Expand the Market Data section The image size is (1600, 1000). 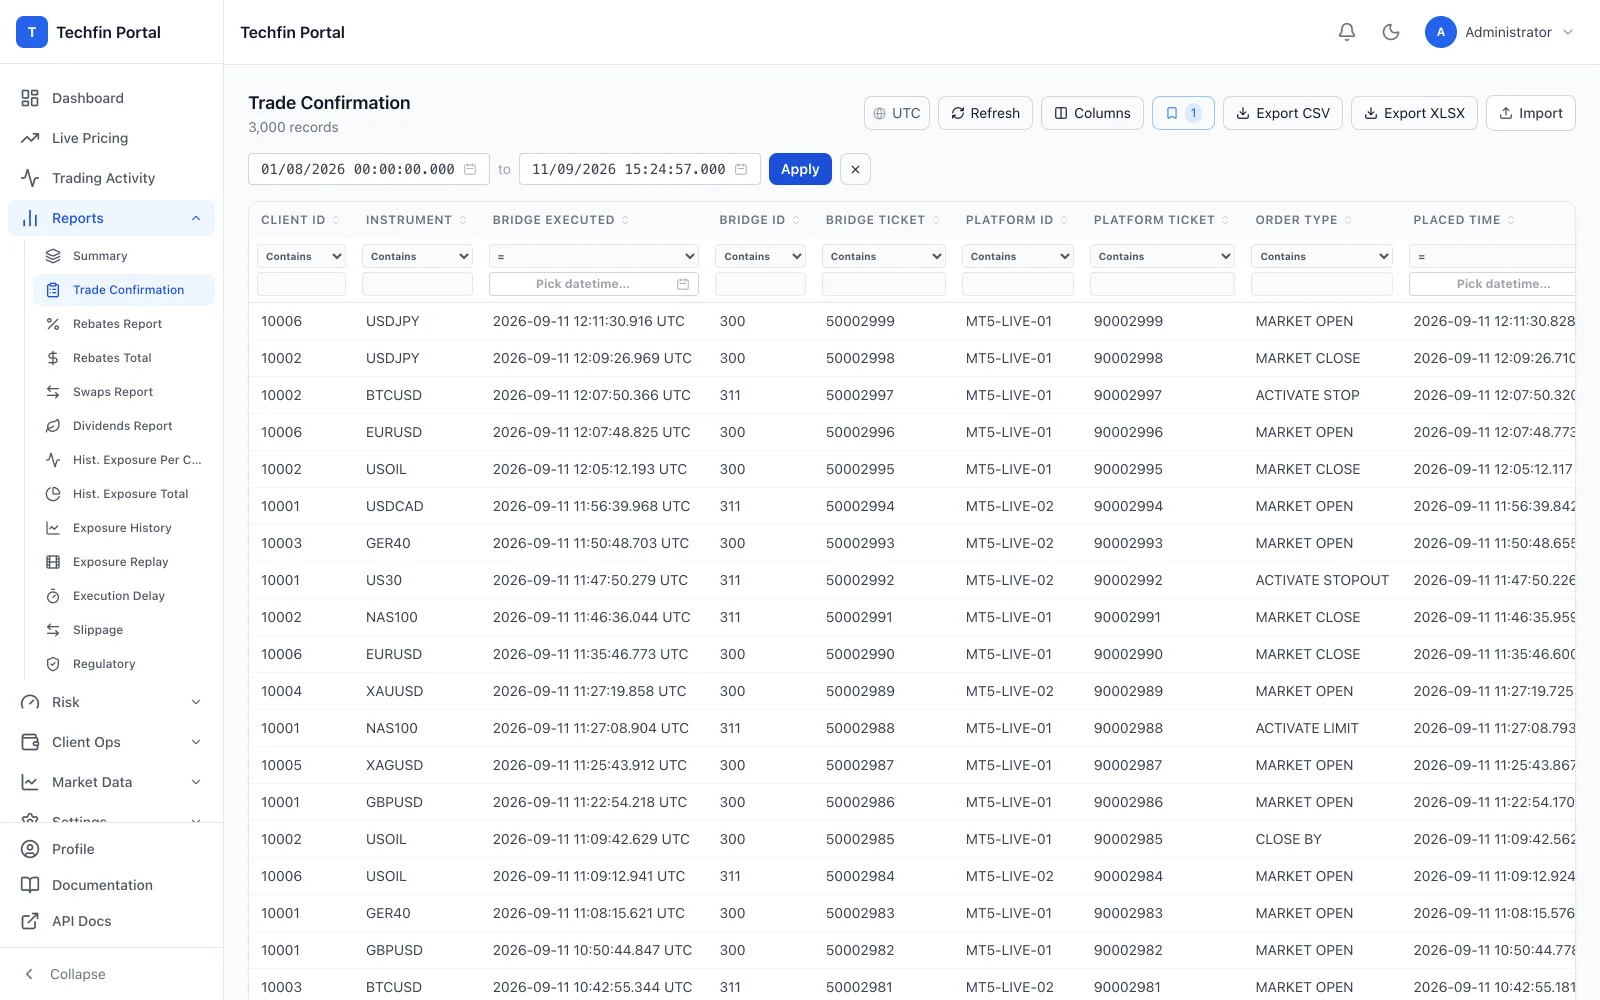[x=111, y=782]
